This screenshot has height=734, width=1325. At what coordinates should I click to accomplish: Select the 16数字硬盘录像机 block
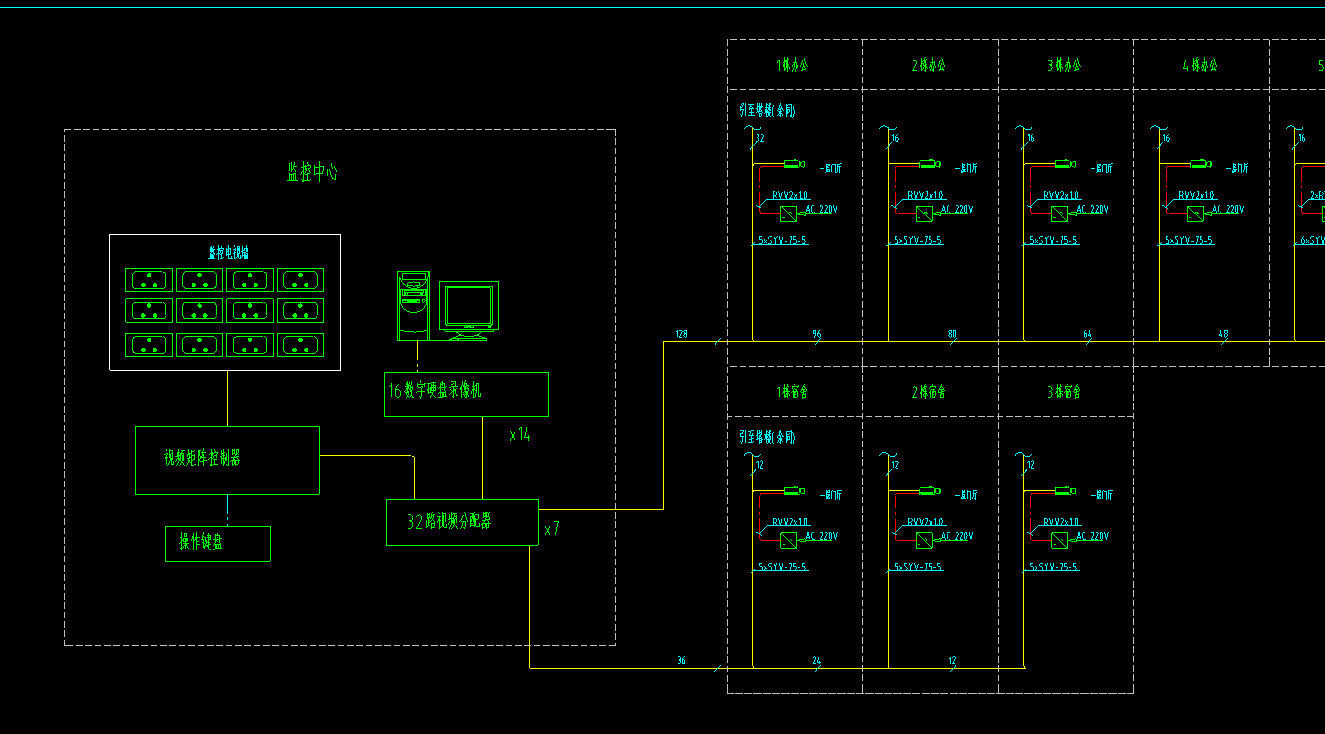point(466,394)
